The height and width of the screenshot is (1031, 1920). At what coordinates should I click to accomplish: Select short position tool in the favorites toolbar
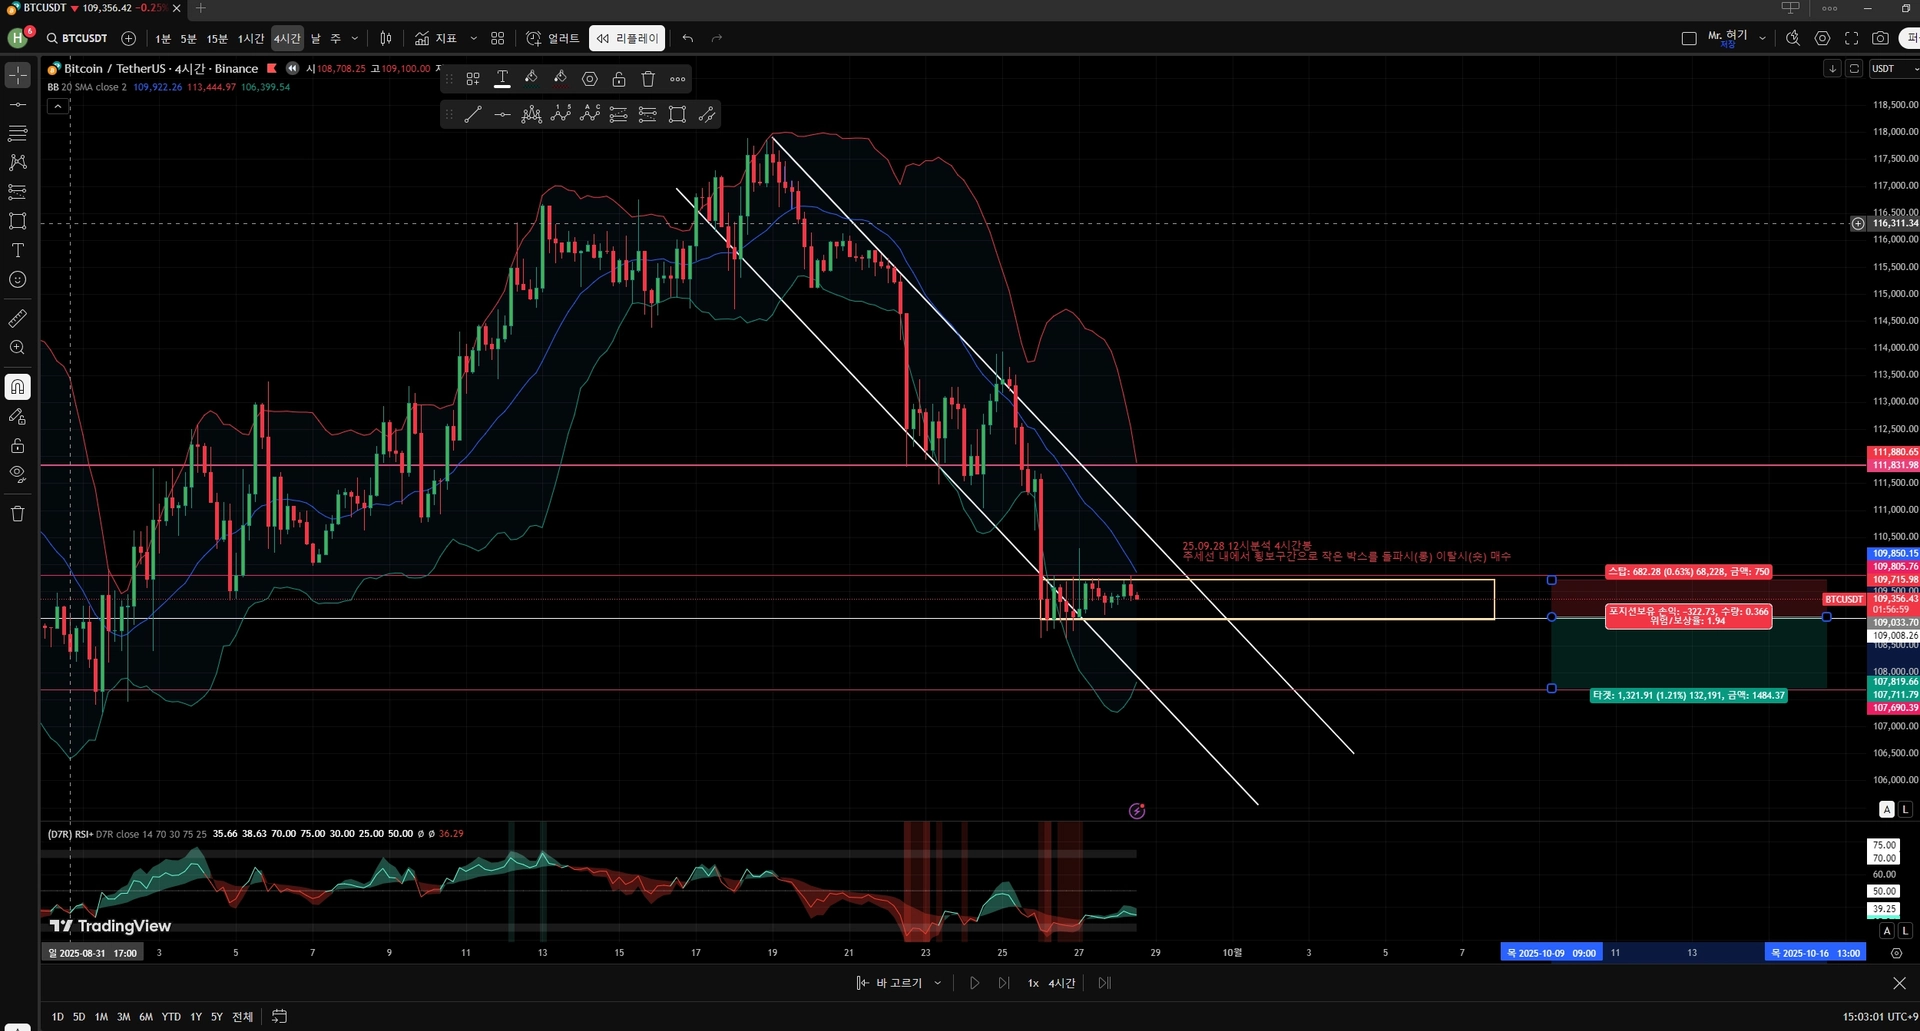pyautogui.click(x=648, y=115)
